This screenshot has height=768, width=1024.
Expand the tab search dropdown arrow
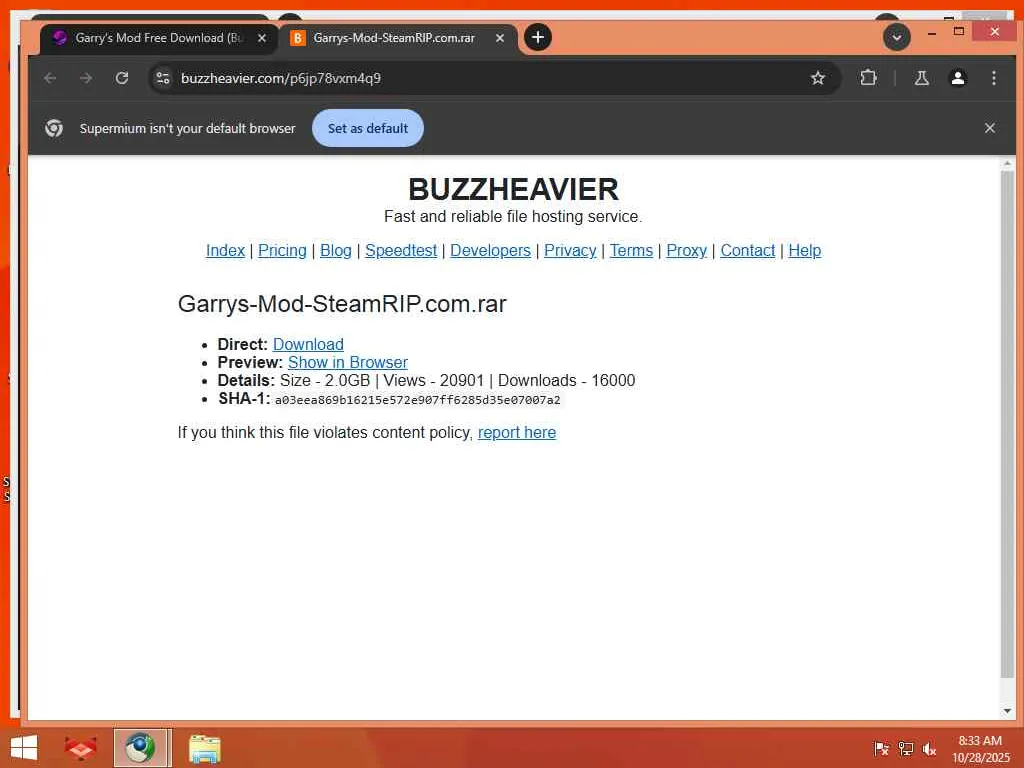coord(897,37)
